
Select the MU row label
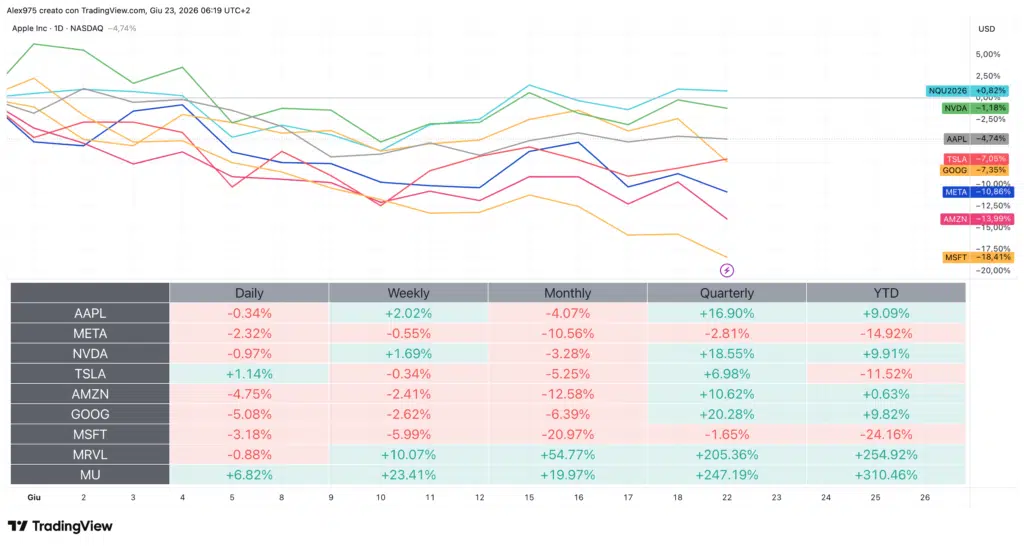coord(90,475)
